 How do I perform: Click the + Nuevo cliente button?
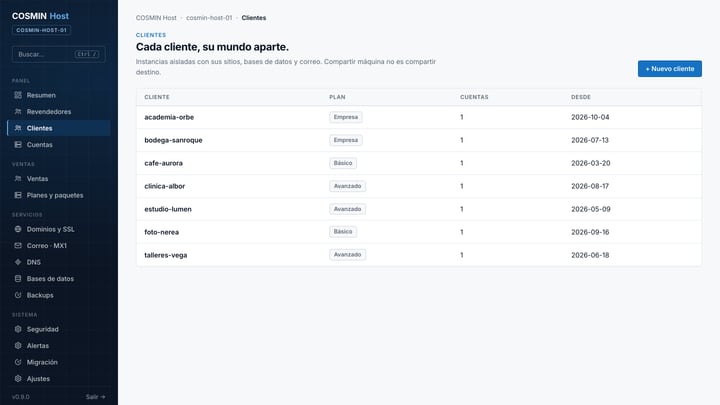coord(669,69)
